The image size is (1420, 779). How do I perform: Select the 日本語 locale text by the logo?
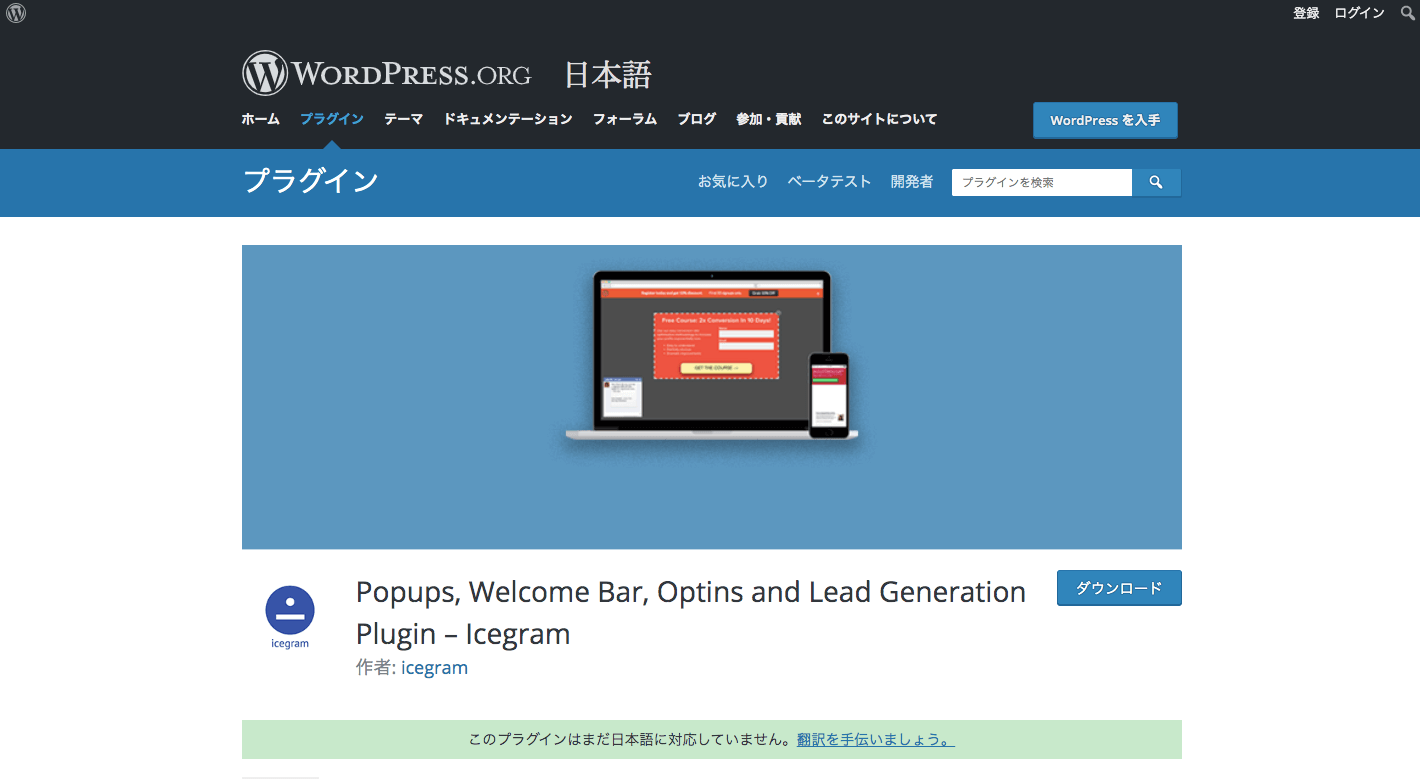coord(608,75)
